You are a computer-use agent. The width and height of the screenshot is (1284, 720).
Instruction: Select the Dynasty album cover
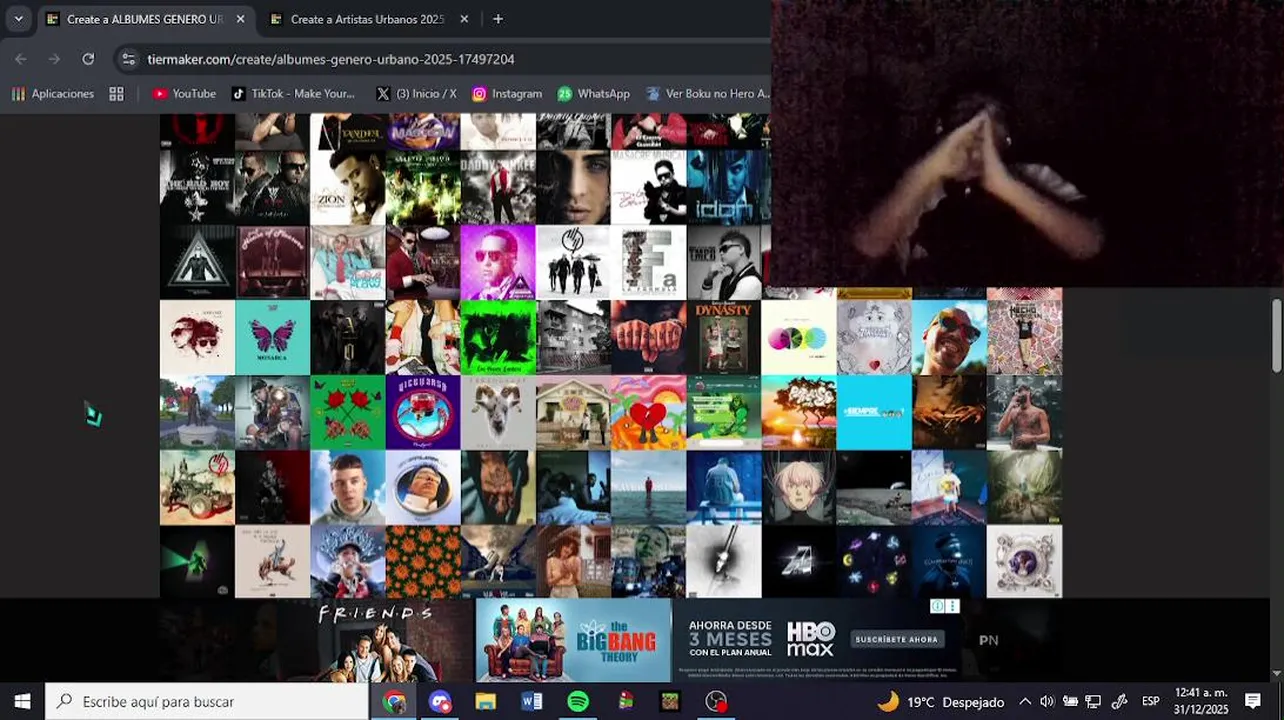(724, 337)
